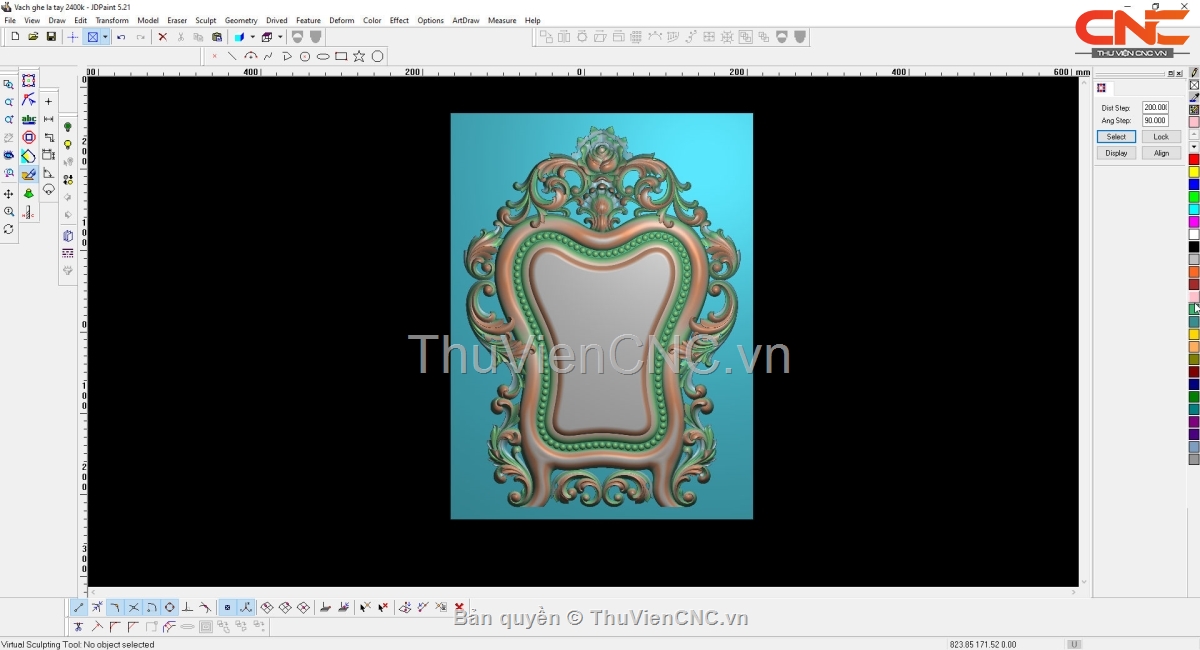Viewport: 1200px width, 650px height.
Task: Toggle the green light bulb icon
Action: tap(68, 127)
